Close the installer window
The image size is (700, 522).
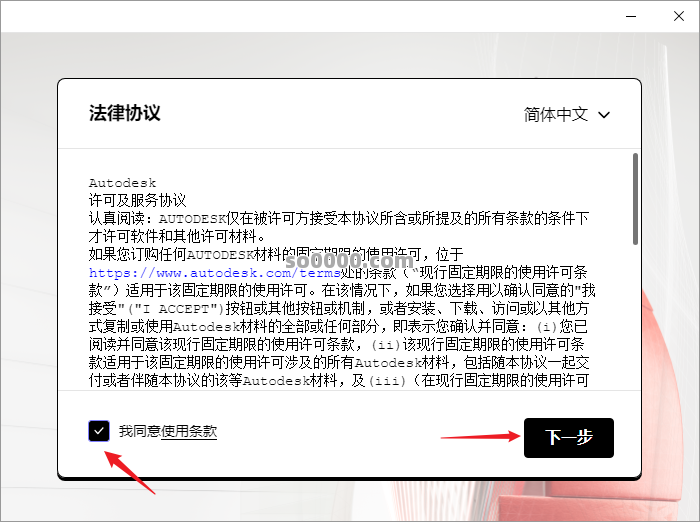coord(679,17)
